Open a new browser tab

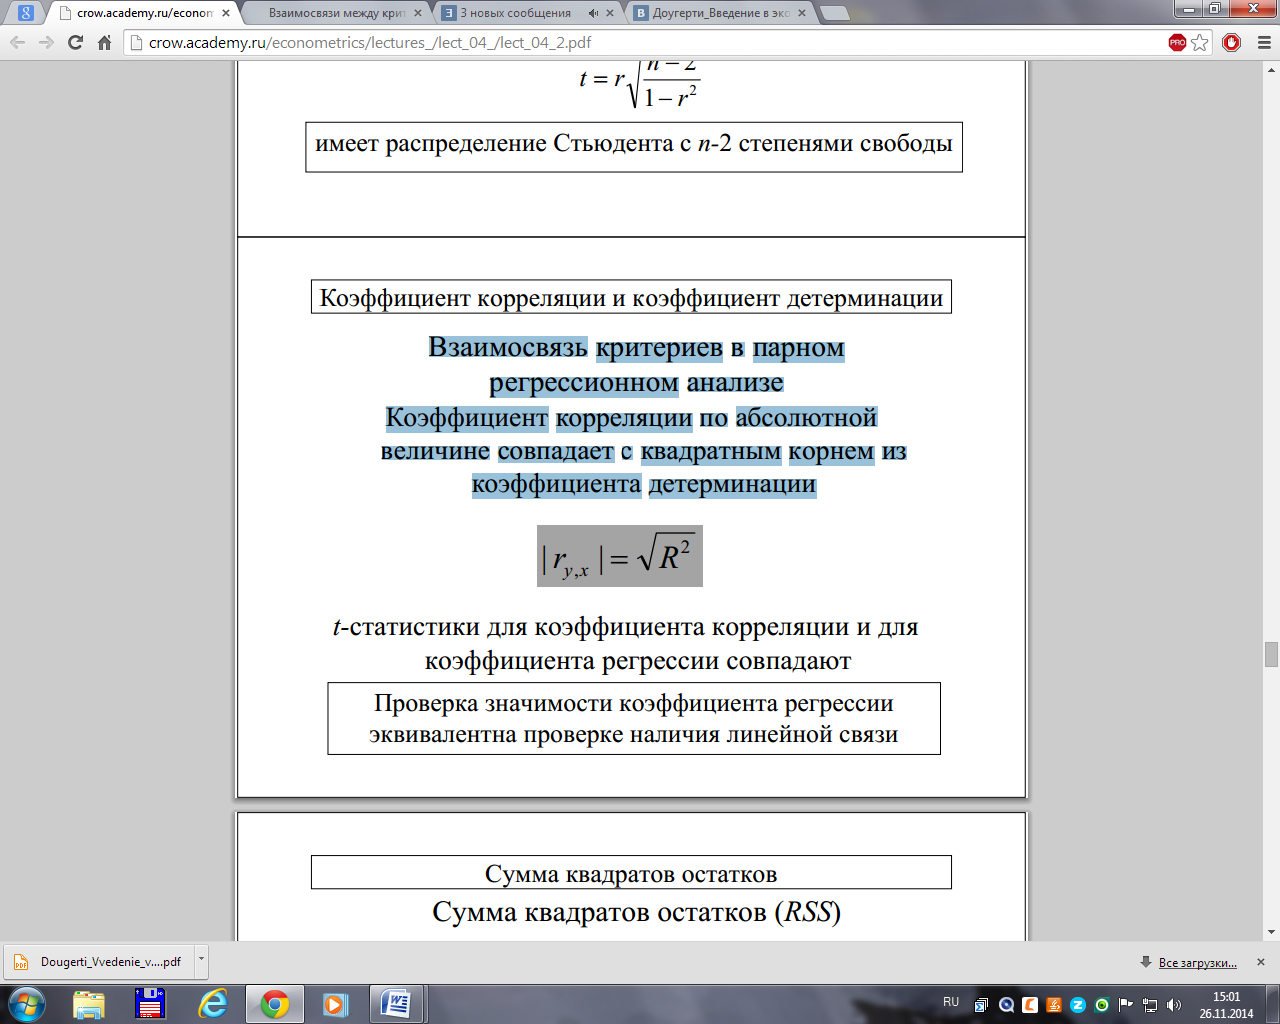834,13
